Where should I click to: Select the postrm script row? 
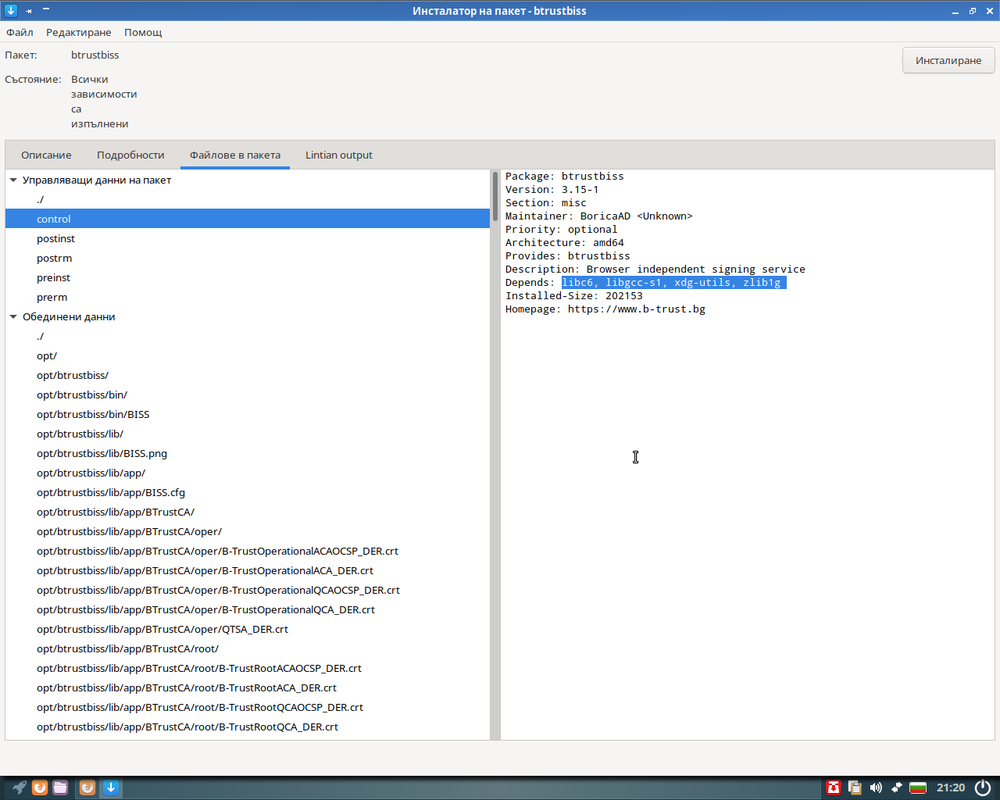pos(247,258)
